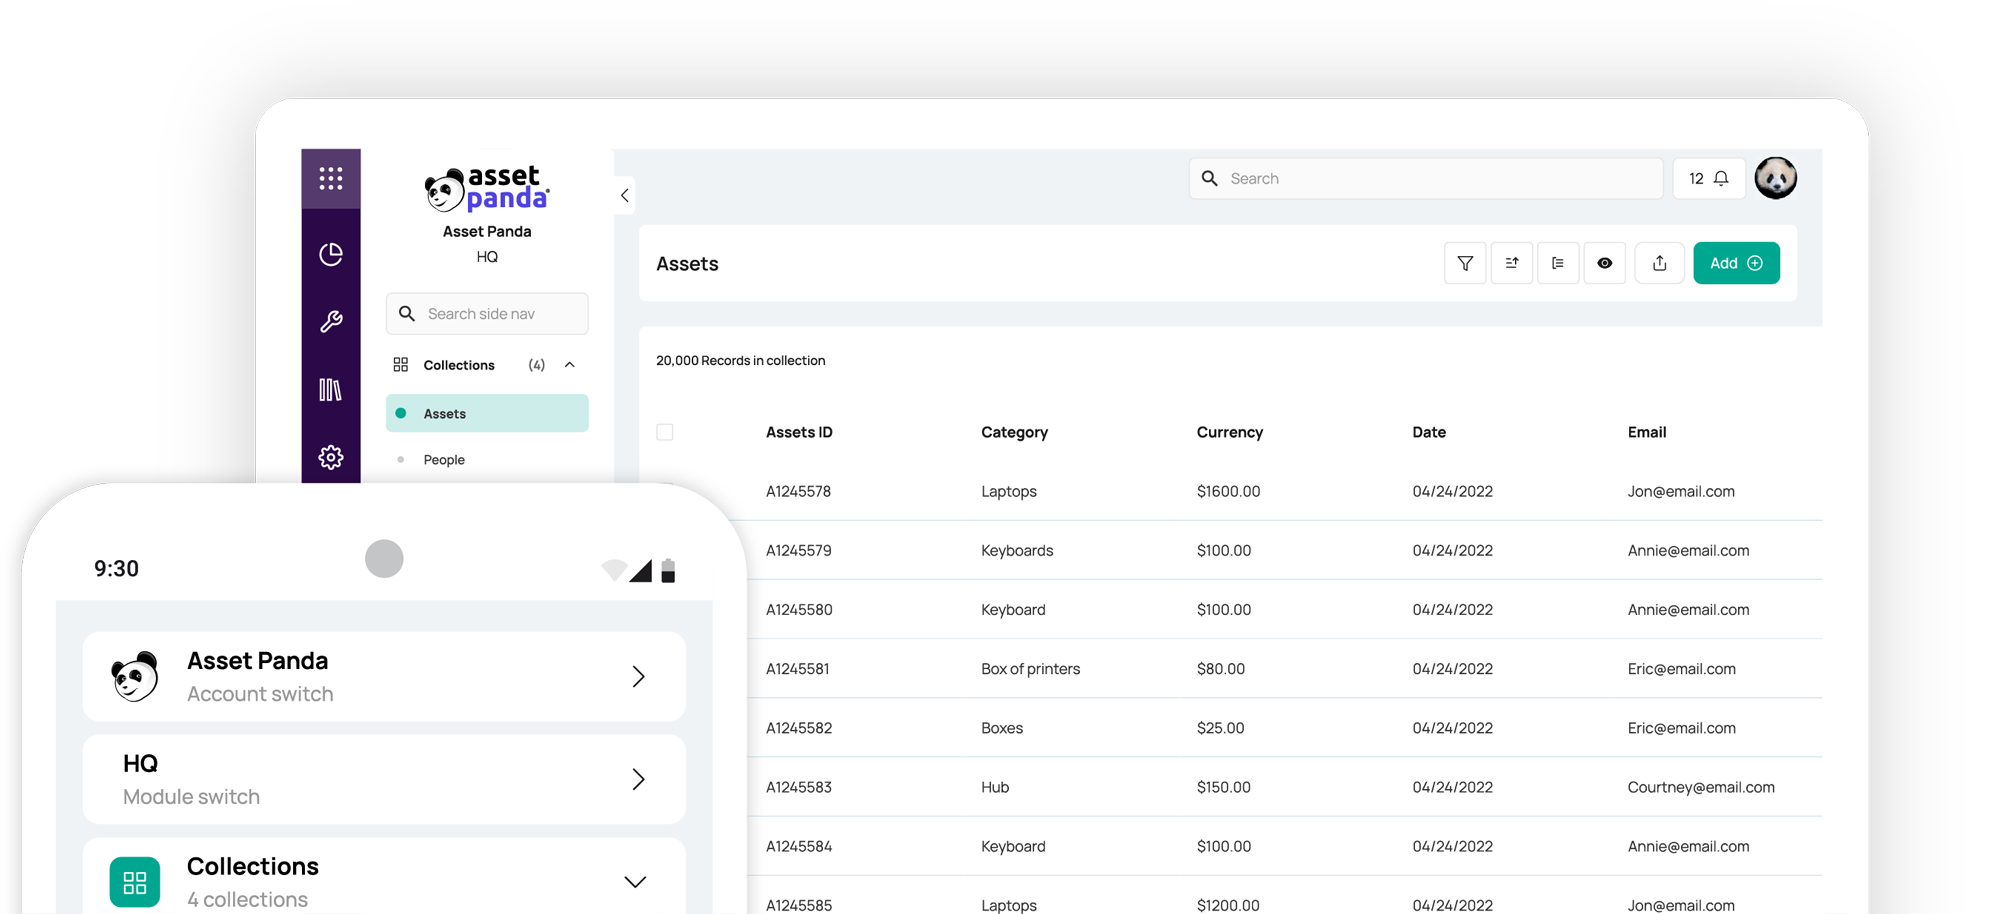Viewport: 2000px width, 914px height.
Task: Click the plus icon inside the Add button
Action: pyautogui.click(x=1755, y=263)
